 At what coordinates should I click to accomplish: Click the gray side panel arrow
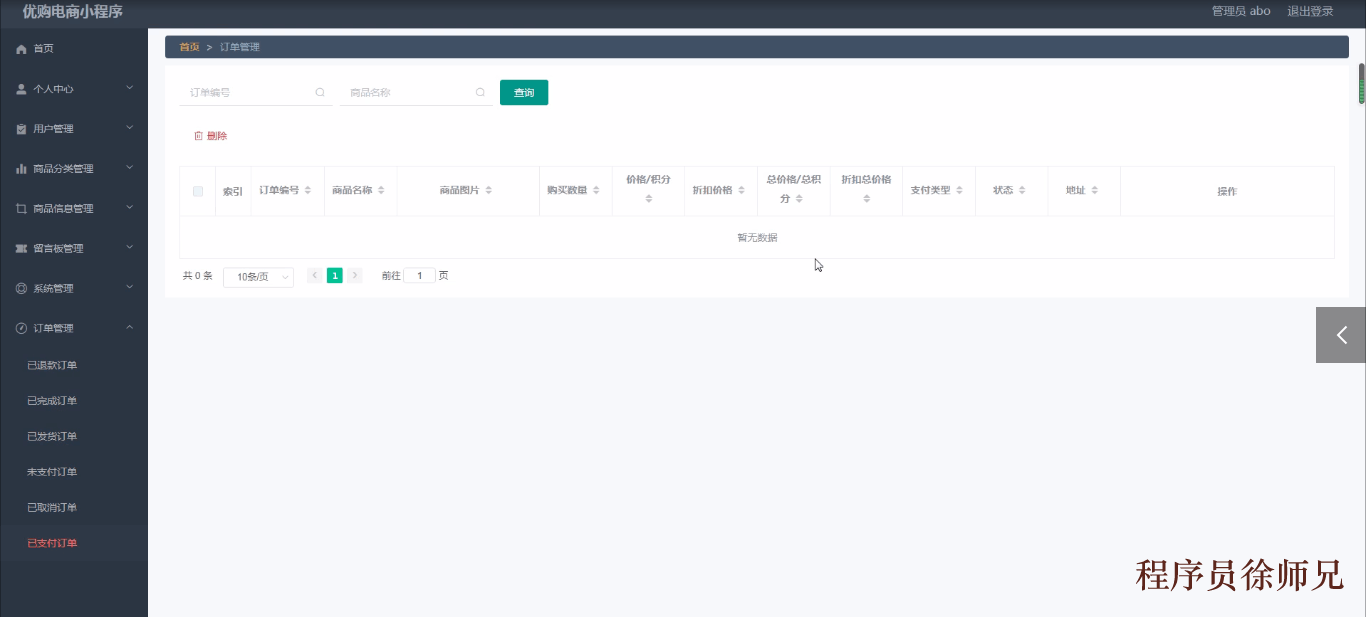(x=1341, y=335)
